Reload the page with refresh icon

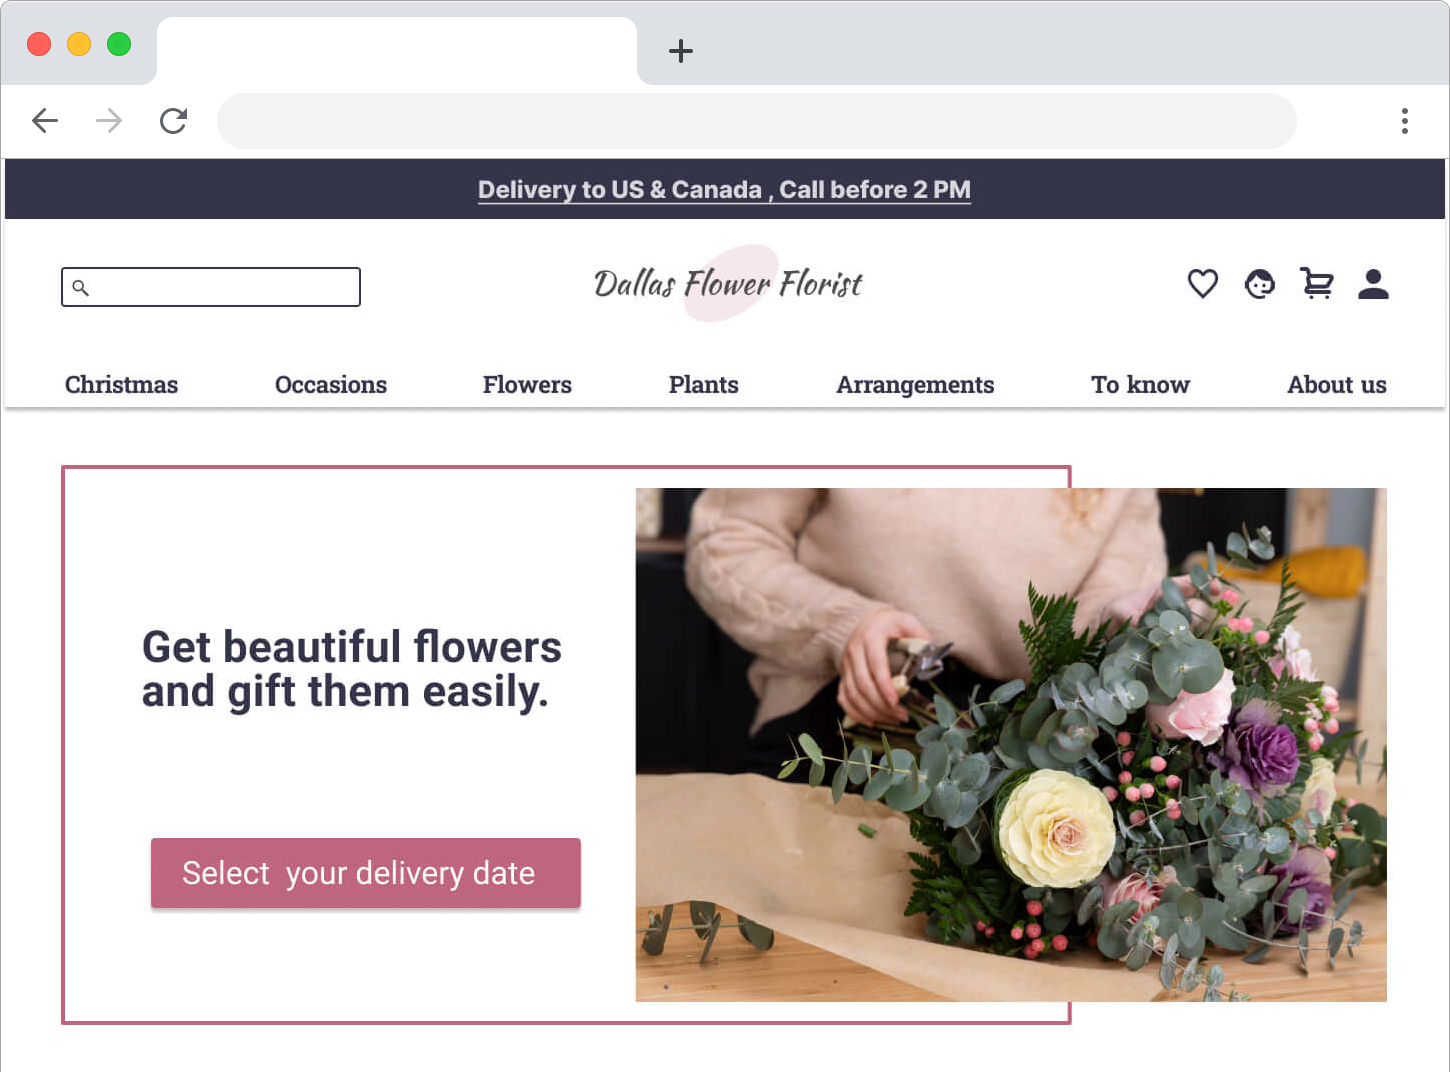pyautogui.click(x=174, y=121)
